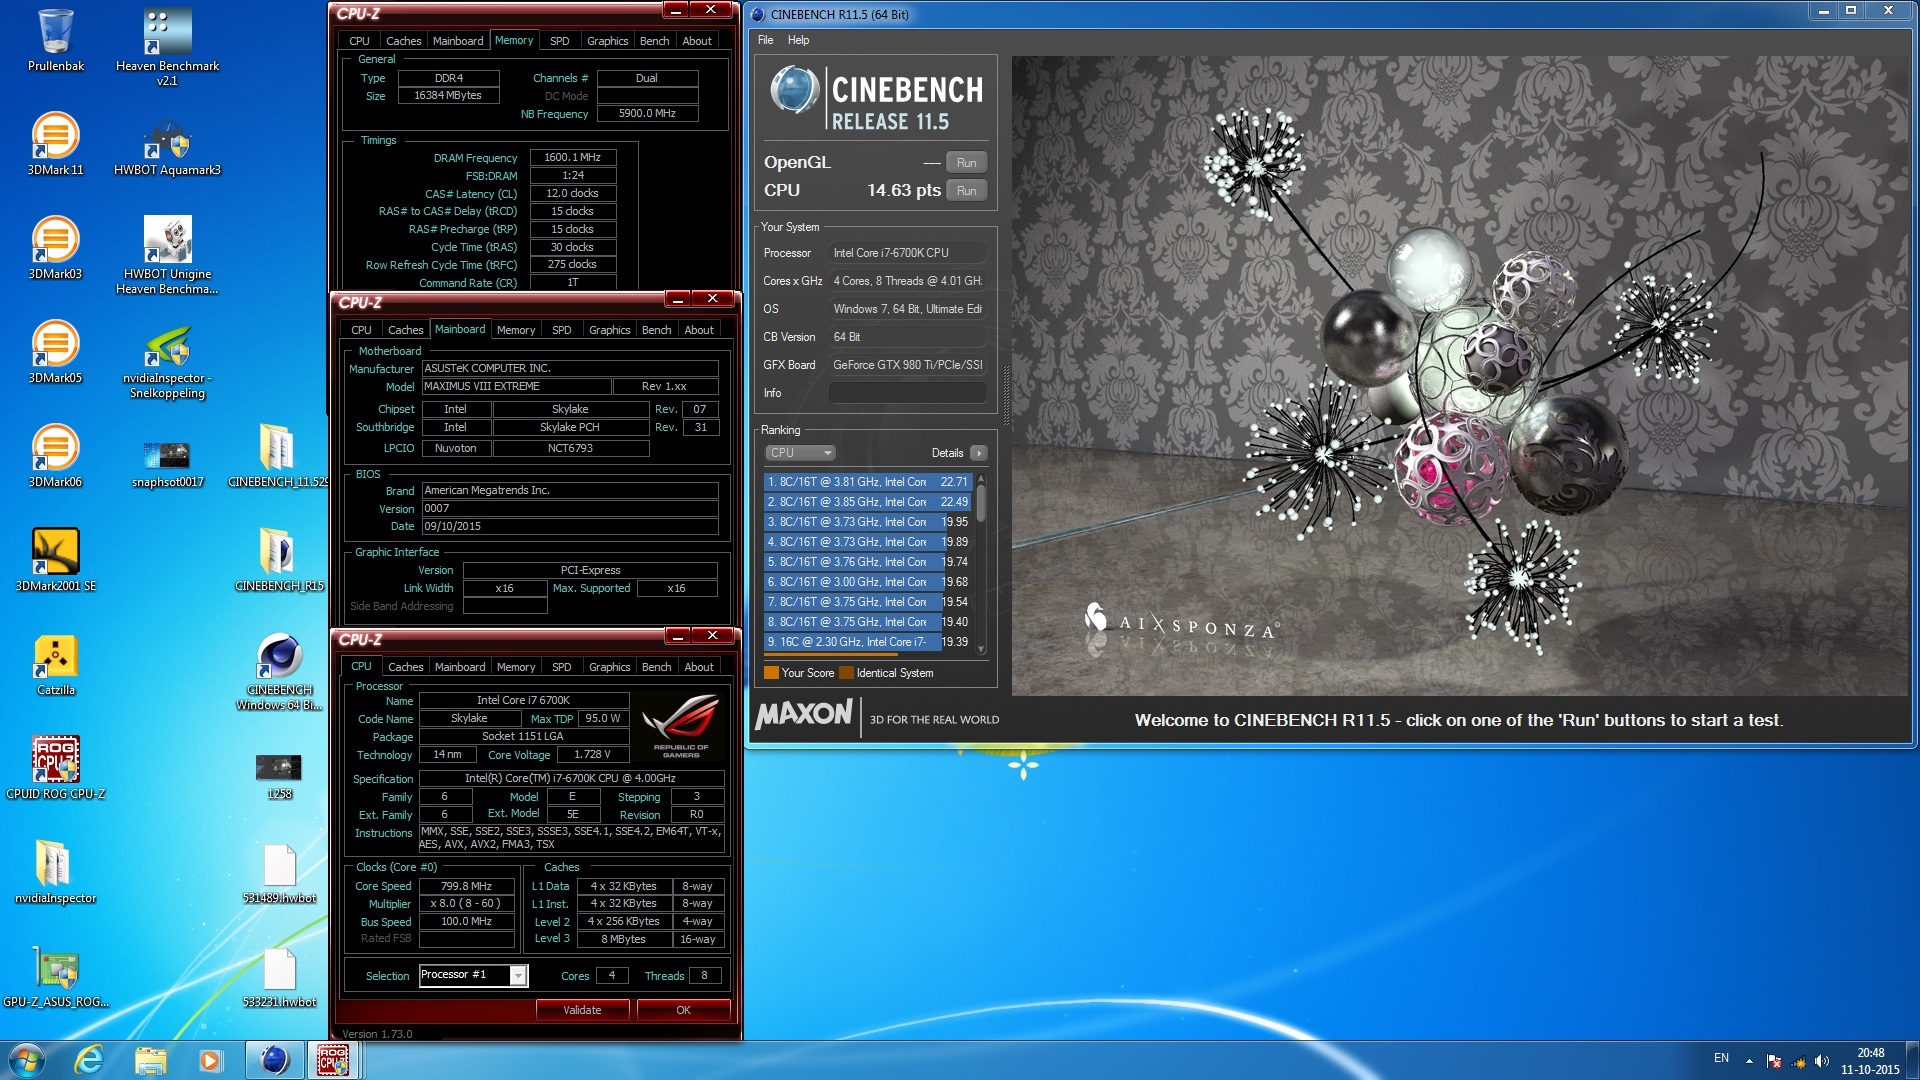The width and height of the screenshot is (1920, 1080).
Task: Open Windows Explorer from taskbar
Action: tap(150, 1060)
